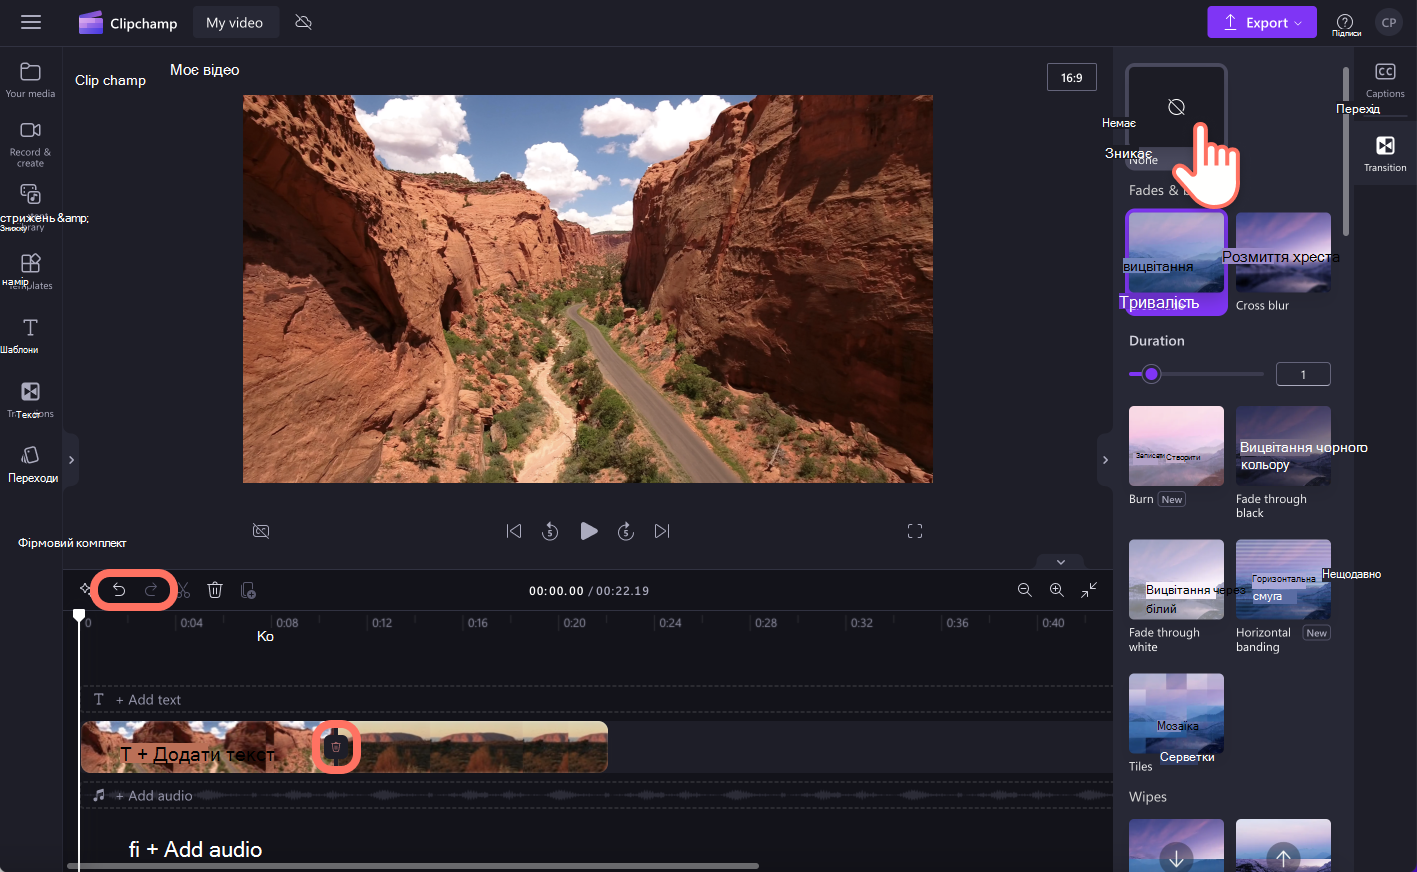Play the video preview
Screen dimensions: 1417x872
pyautogui.click(x=589, y=531)
